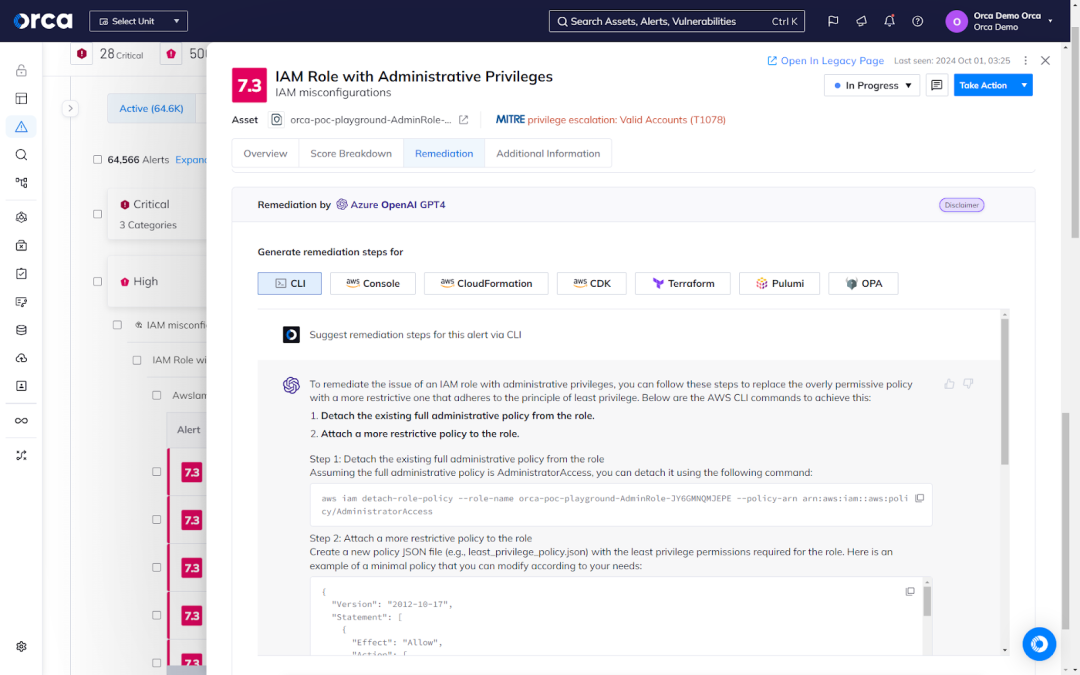Generate remediation steps for CDK
This screenshot has height=675, width=1080.
[592, 283]
